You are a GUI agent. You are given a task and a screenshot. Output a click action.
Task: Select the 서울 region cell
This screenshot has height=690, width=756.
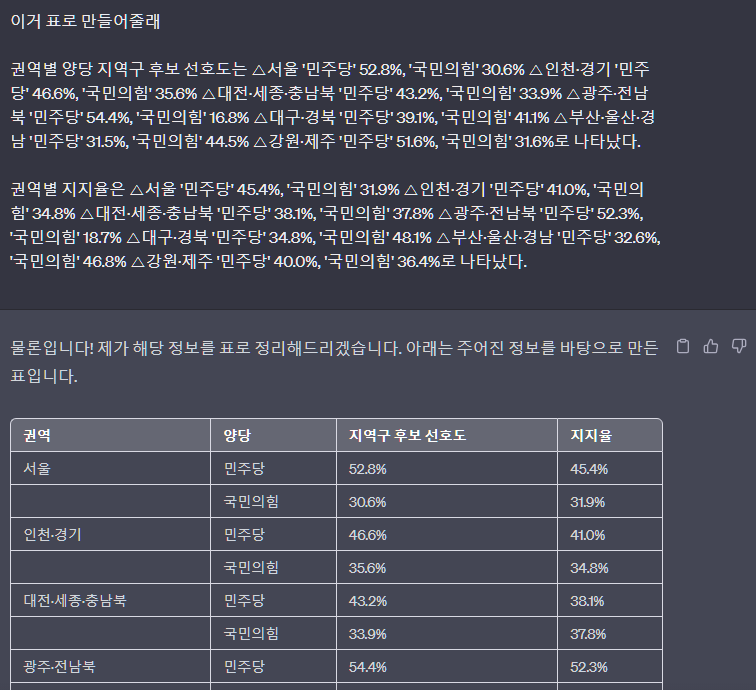tap(37, 468)
